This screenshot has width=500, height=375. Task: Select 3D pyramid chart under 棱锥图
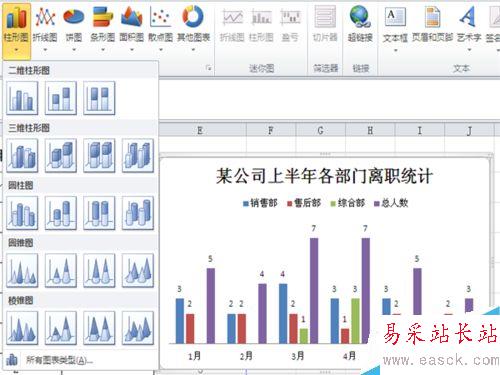tap(138, 328)
